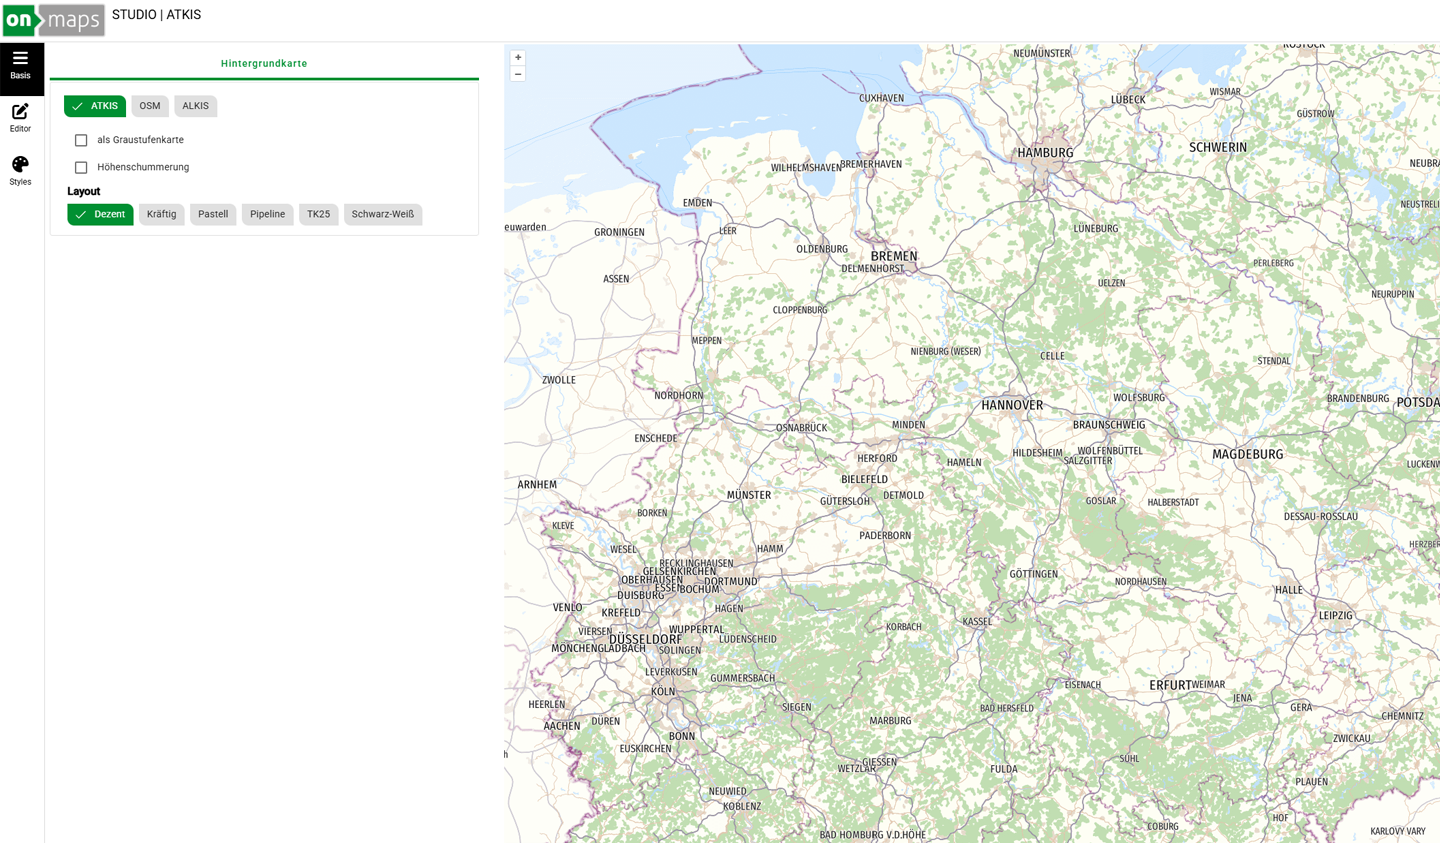Click the Leipzig label on map

coord(1335,615)
